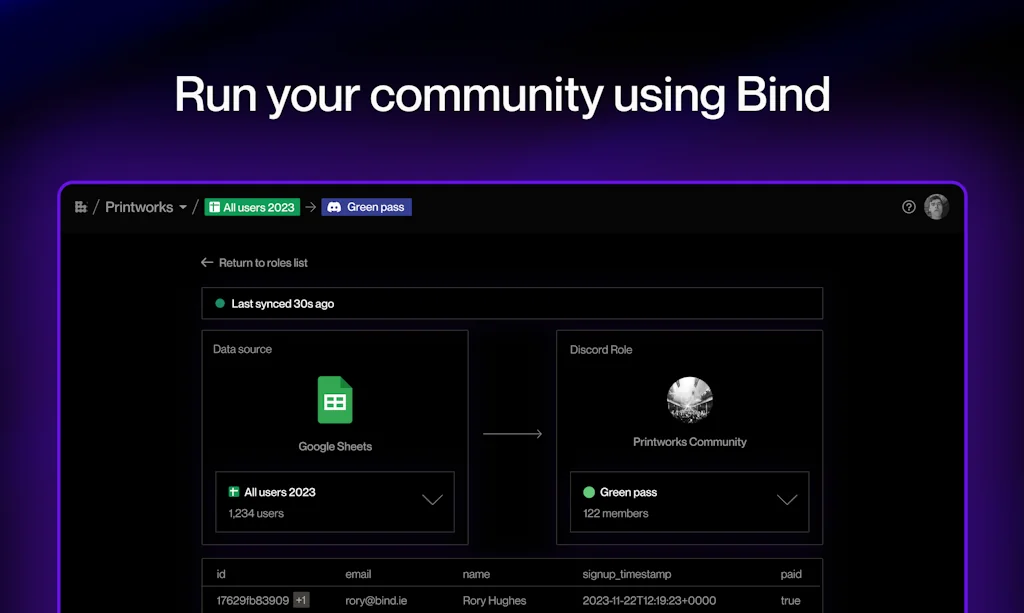
Task: Select the Green pass breadcrumb chip
Action: click(366, 207)
